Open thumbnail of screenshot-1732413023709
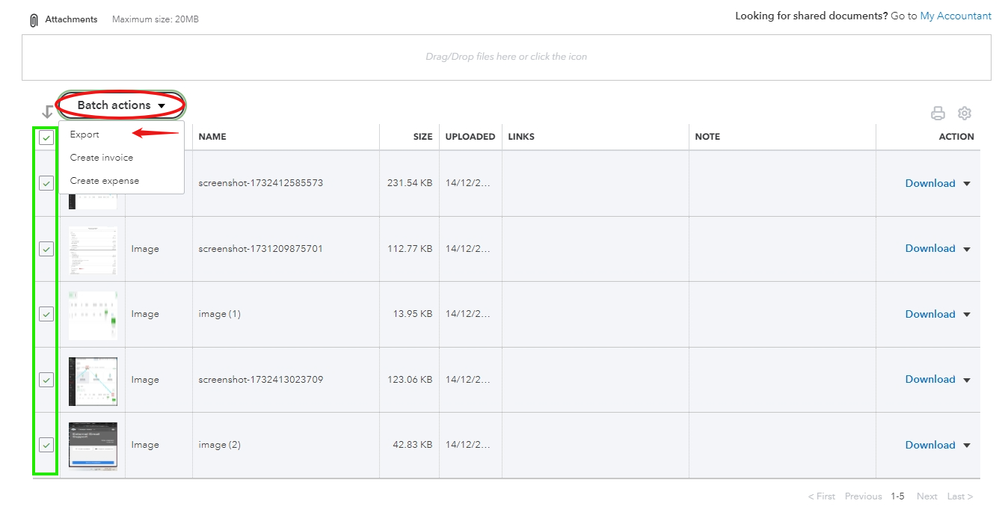The width and height of the screenshot is (999, 521). 93,380
